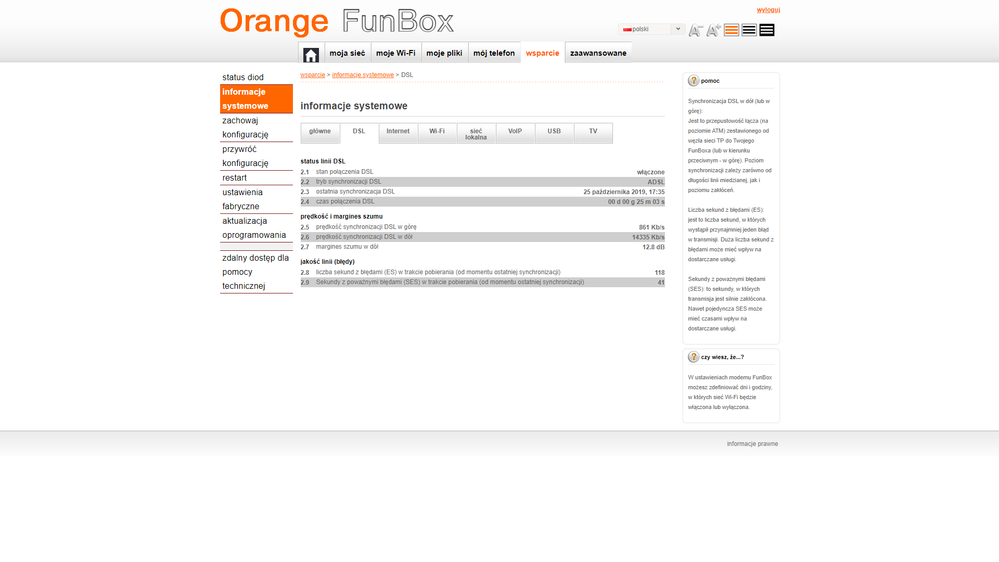Click the value 'ADSL'
Screen dimensions: 999x562
tap(656, 182)
